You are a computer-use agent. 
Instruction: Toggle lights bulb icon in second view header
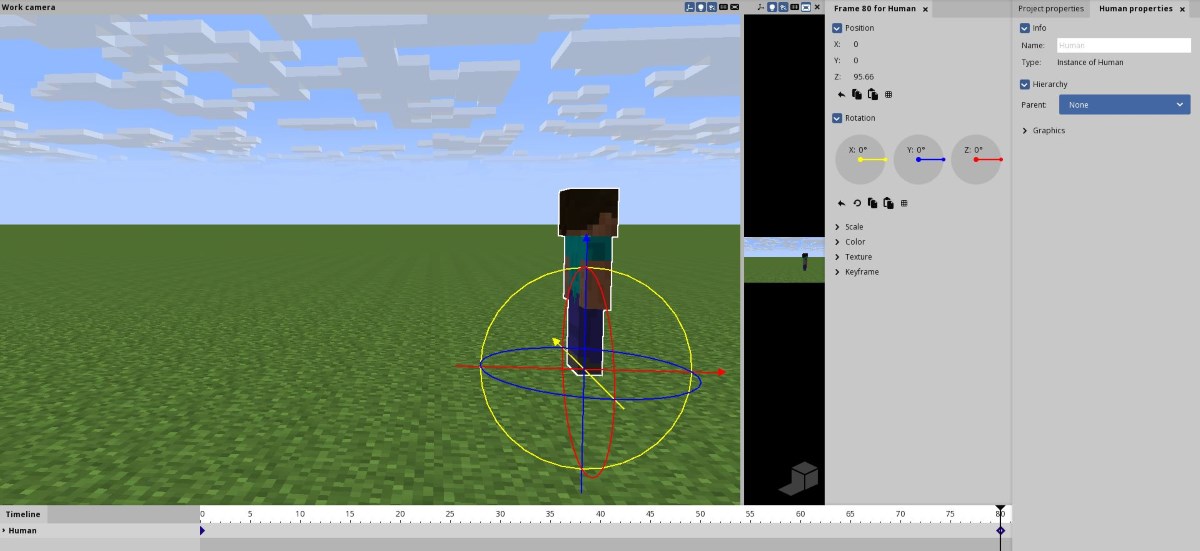coord(772,7)
